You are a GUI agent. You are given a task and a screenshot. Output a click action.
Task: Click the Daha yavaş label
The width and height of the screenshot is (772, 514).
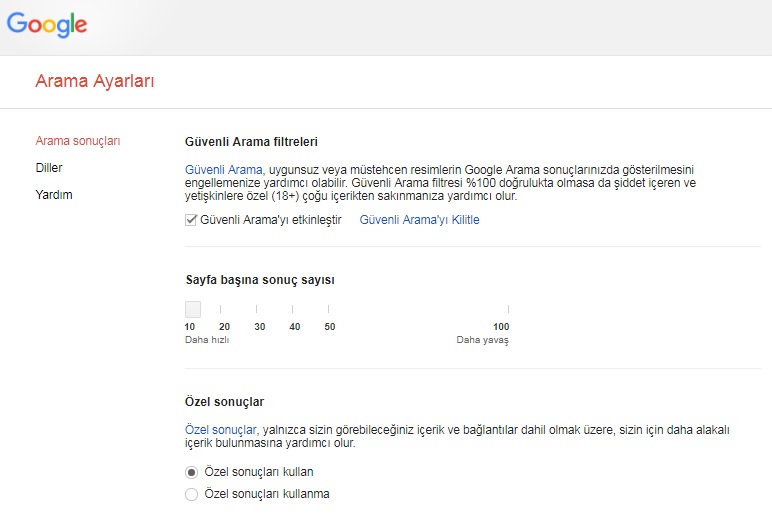pyautogui.click(x=482, y=340)
